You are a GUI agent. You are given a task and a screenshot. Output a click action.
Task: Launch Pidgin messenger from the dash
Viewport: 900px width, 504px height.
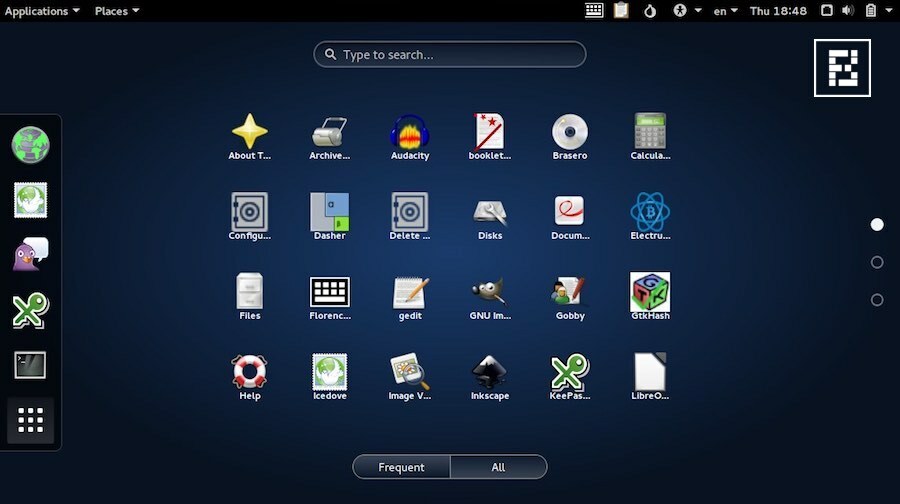tap(30, 255)
